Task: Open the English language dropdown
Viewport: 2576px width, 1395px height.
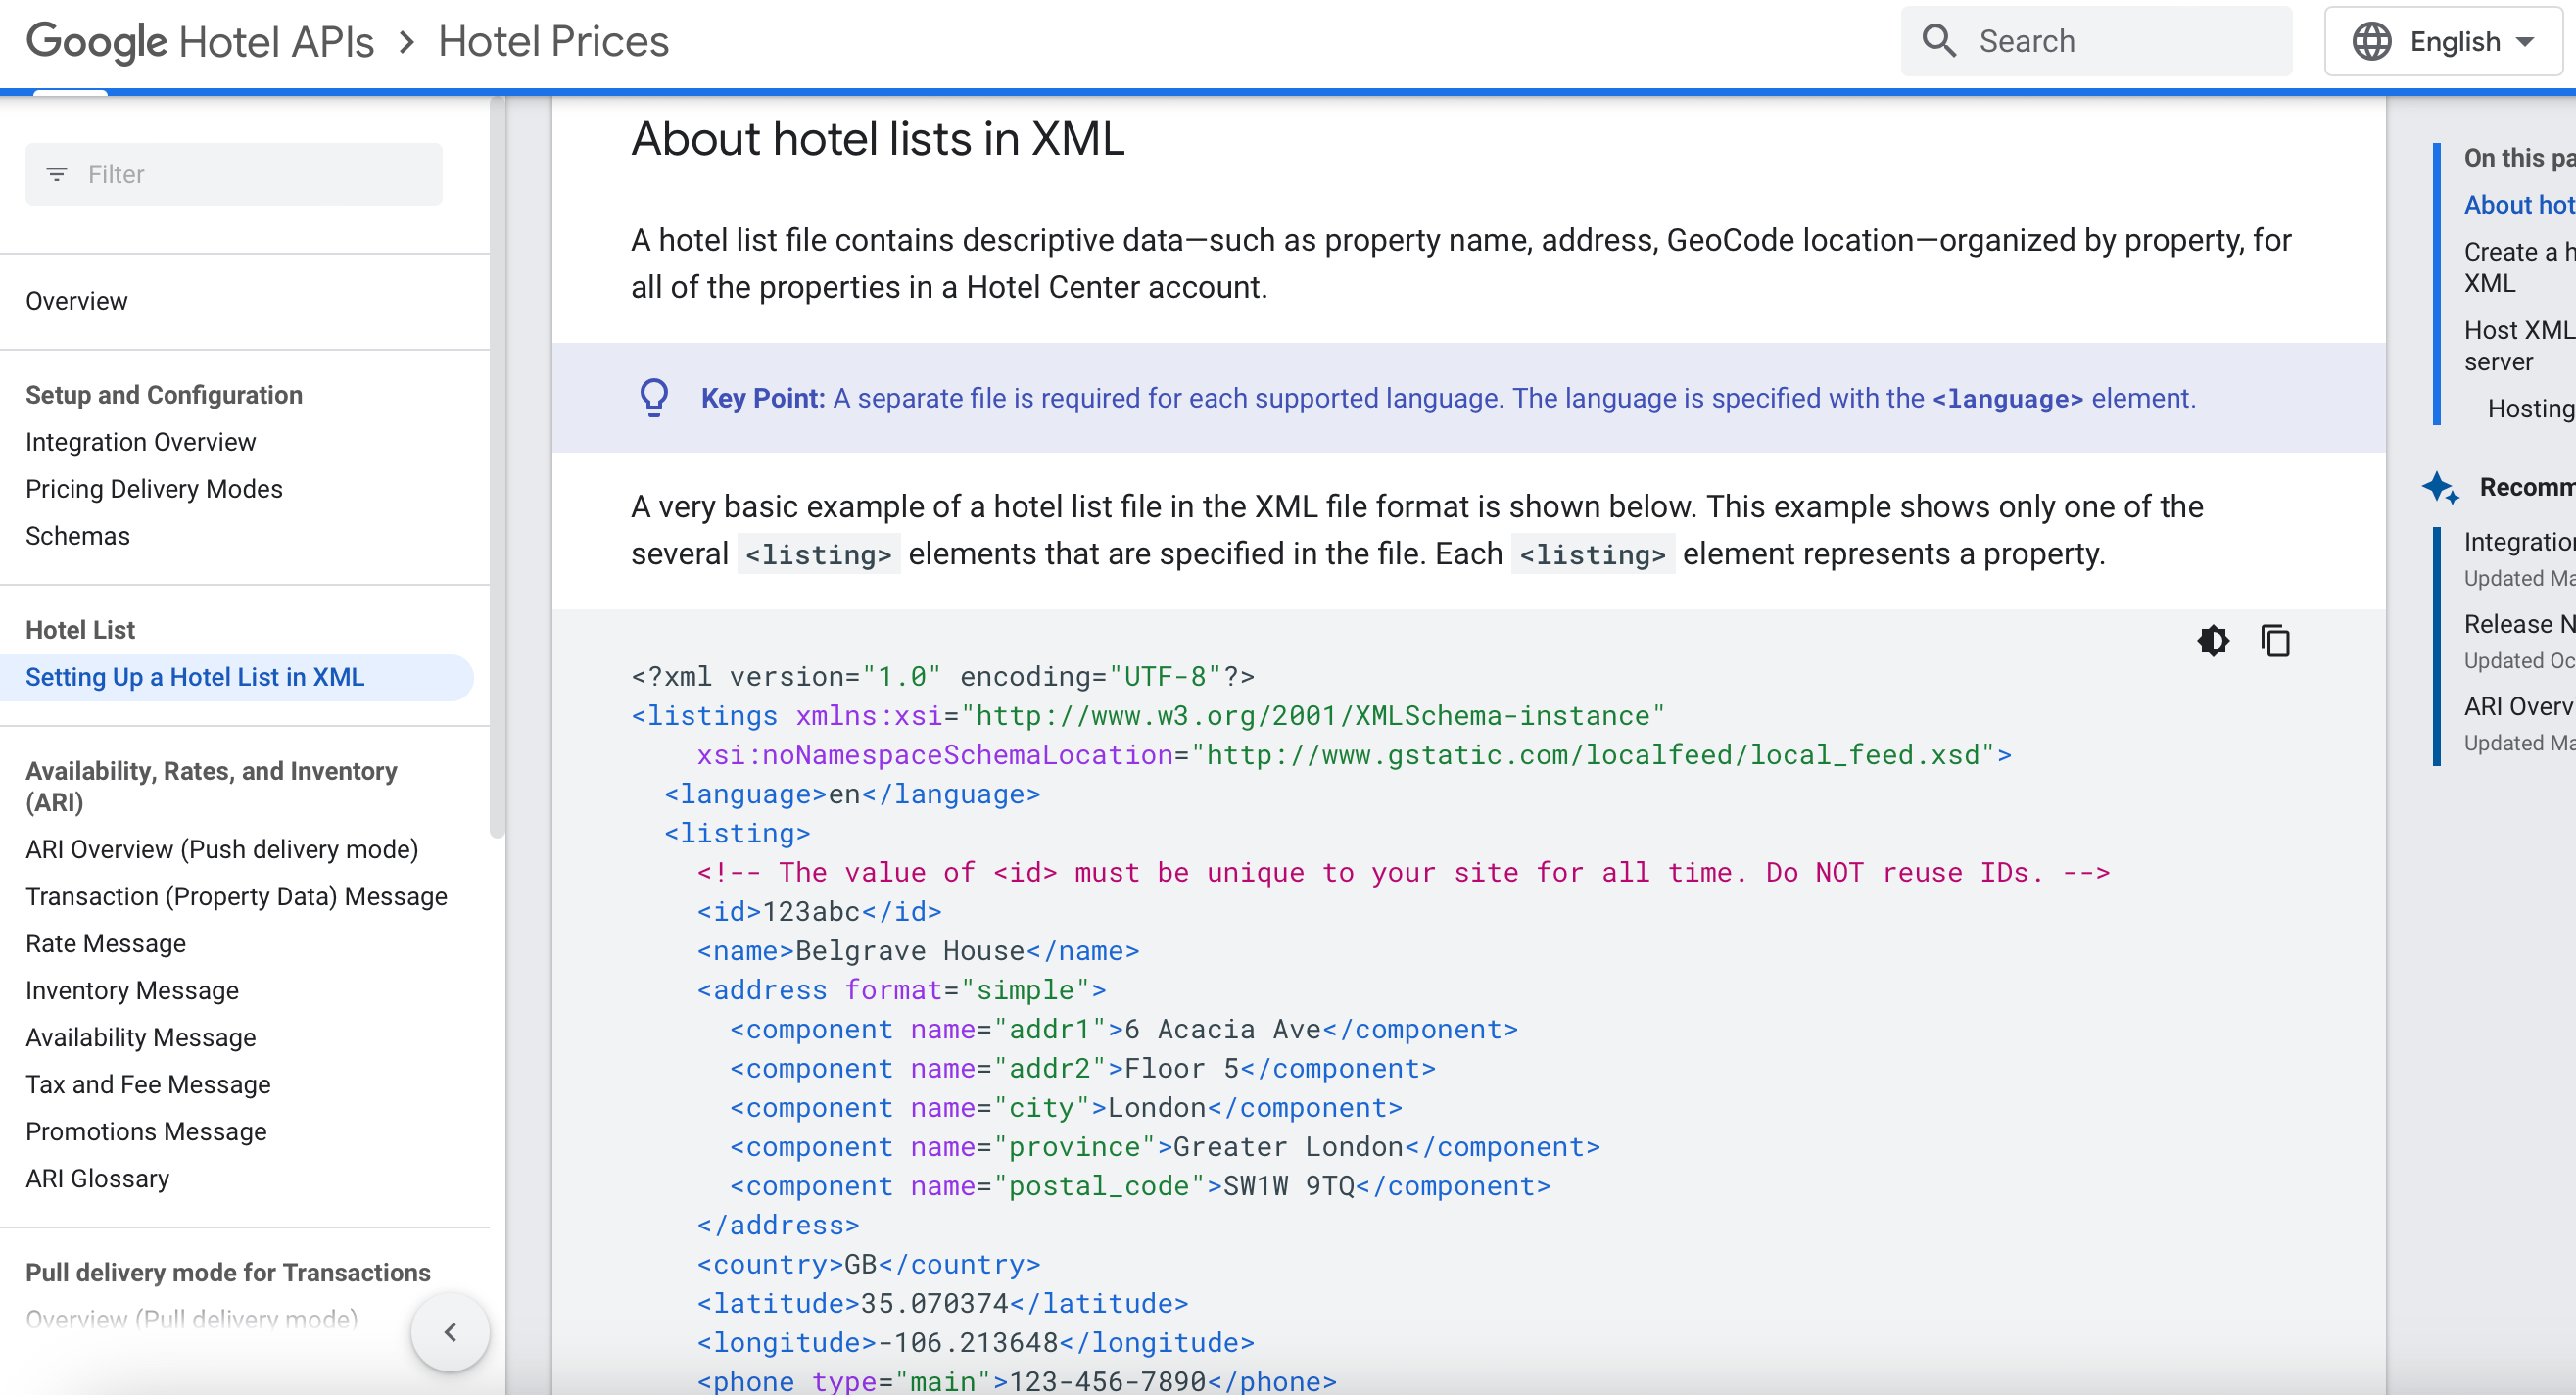Action: [x=2443, y=42]
